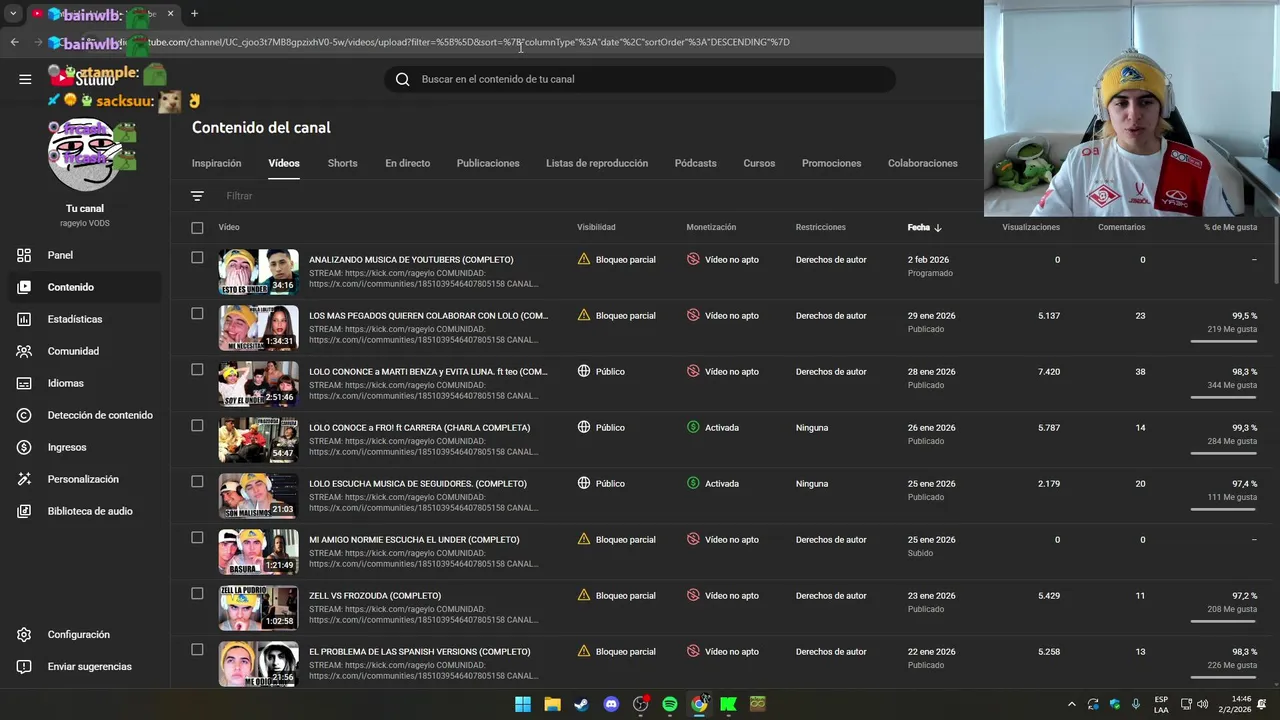This screenshot has width=1280, height=720.
Task: Check LOLO CONONCE a MARTI BENZA checkbox
Action: (197, 369)
